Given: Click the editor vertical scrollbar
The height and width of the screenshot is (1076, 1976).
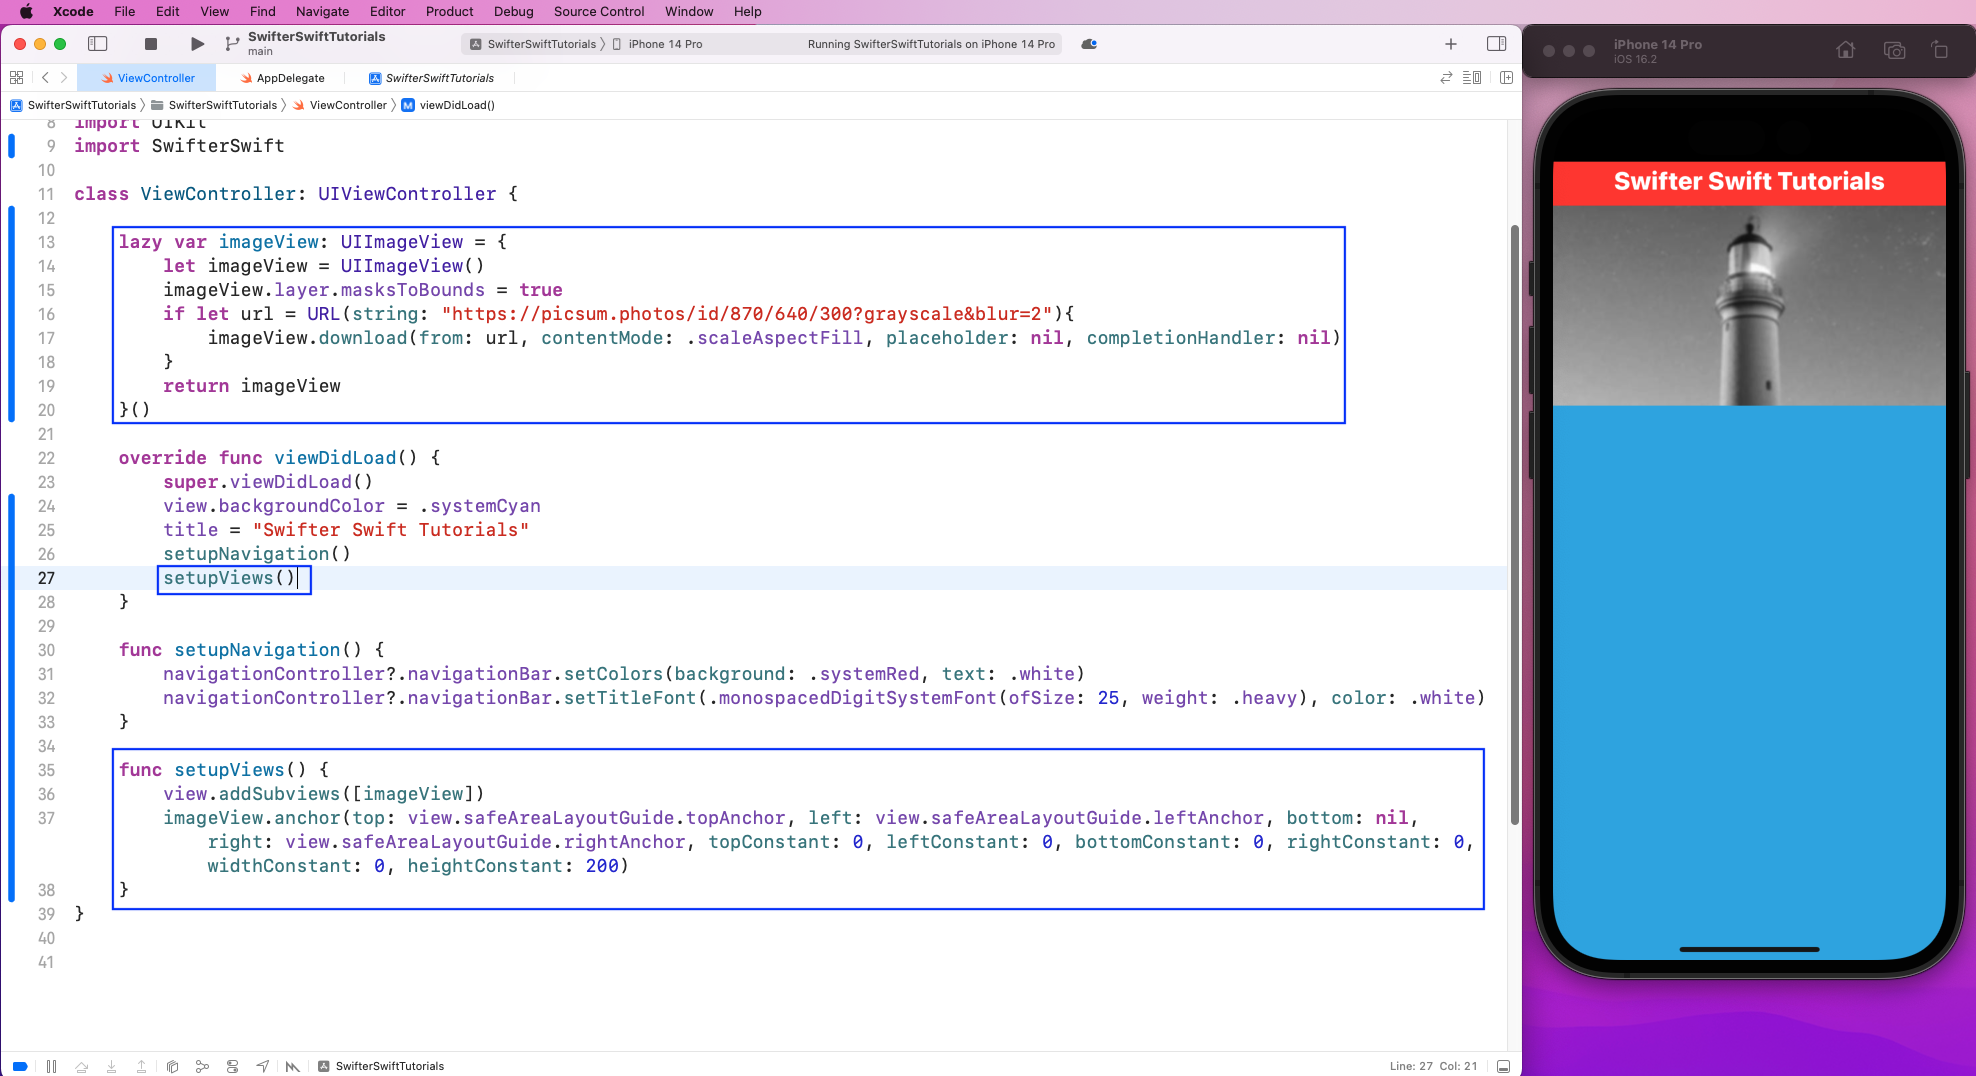Looking at the screenshot, I should 1514,525.
